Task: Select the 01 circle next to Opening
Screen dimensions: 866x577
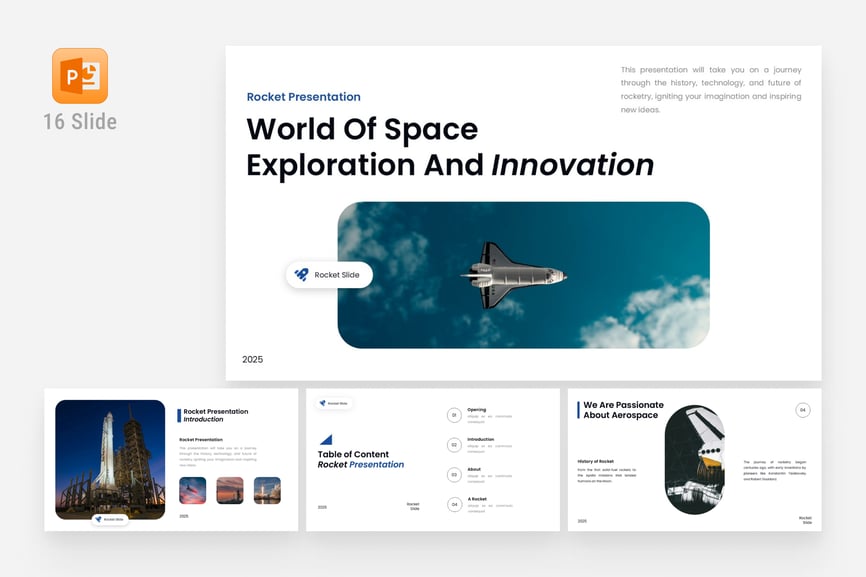Action: tap(454, 414)
